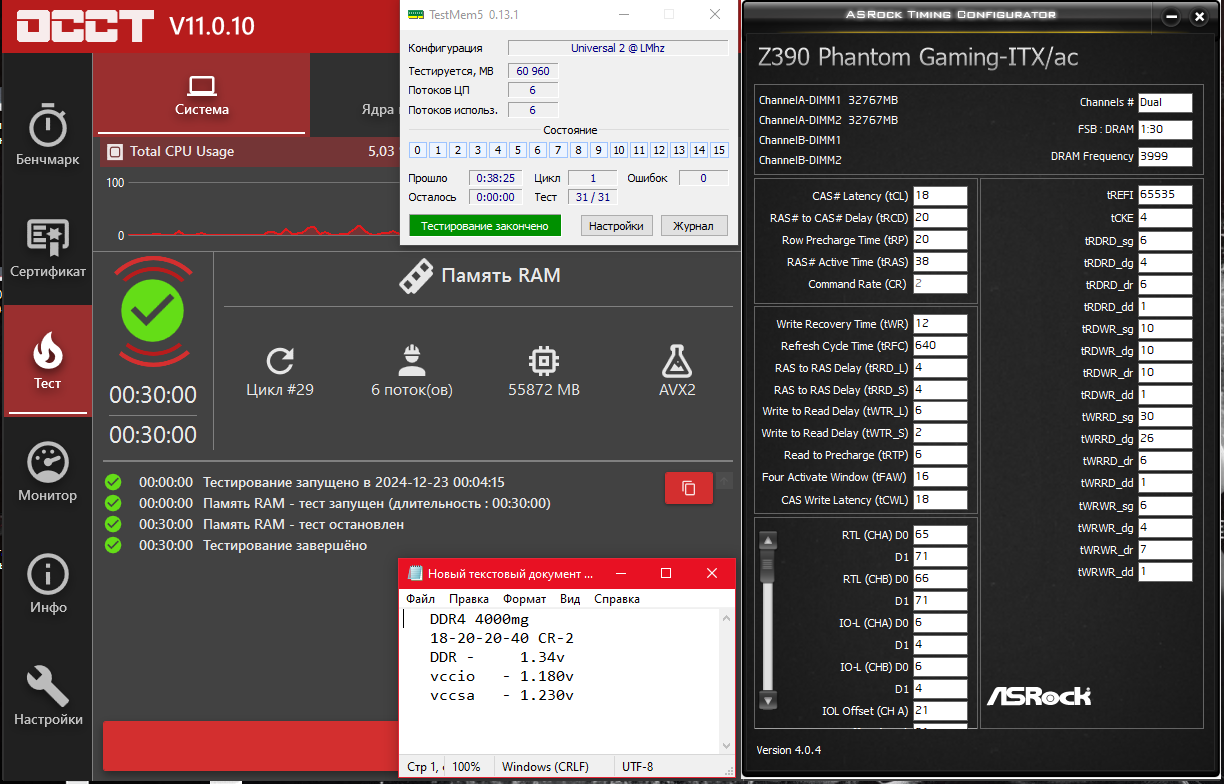1224x784 pixels.
Task: Click the ASRock logo in Timing Configurator
Action: coord(1038,695)
